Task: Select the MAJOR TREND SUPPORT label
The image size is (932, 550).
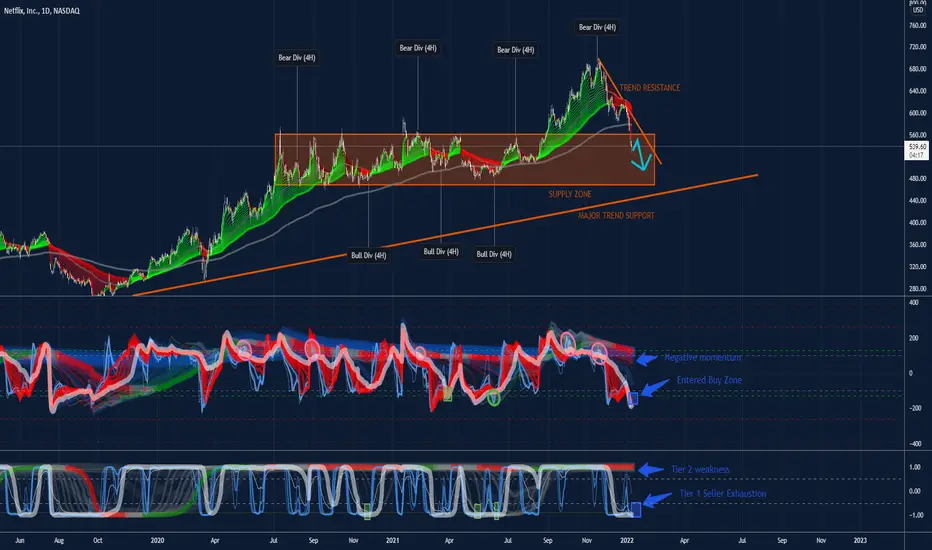Action: click(616, 215)
